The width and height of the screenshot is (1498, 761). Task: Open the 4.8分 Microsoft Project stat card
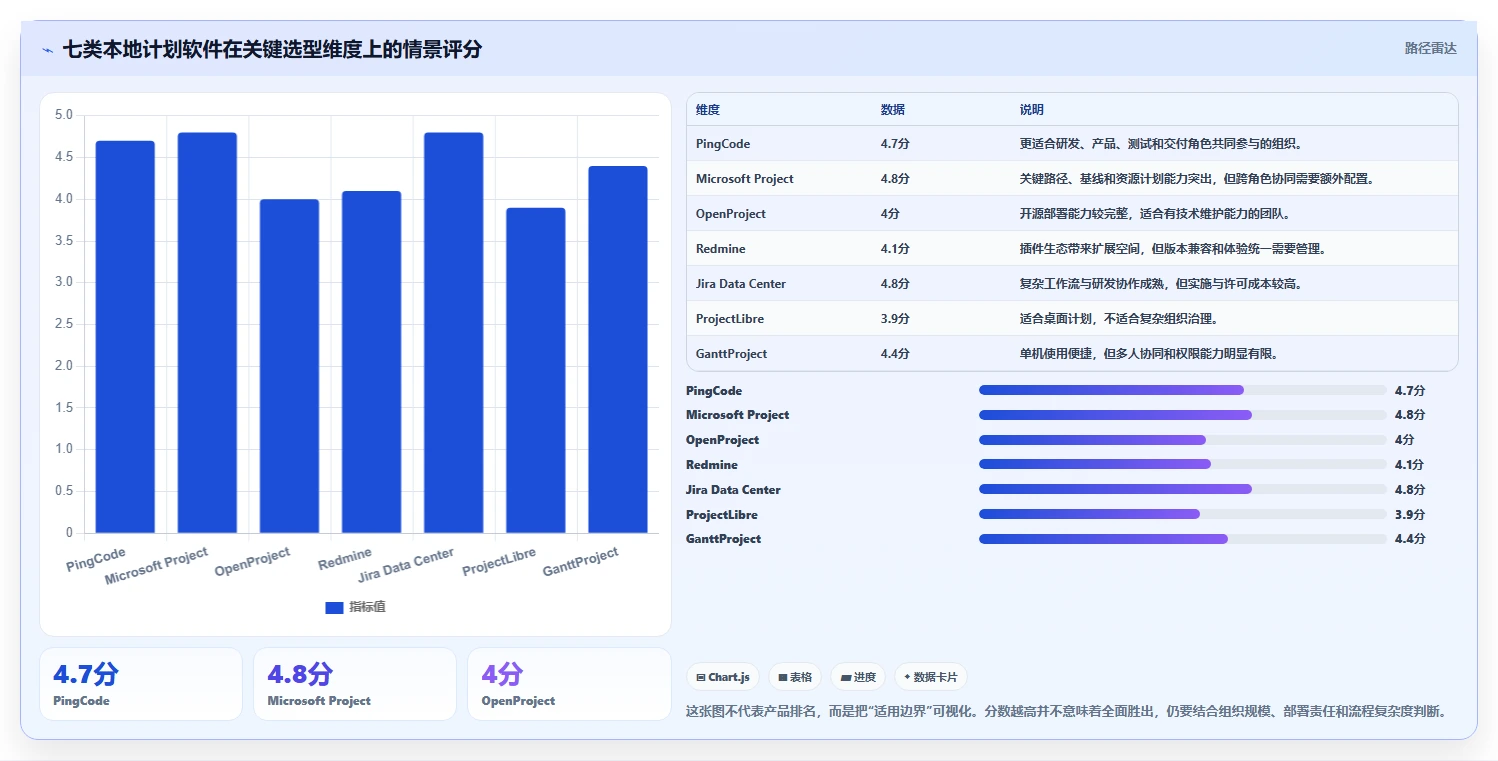tap(355, 684)
